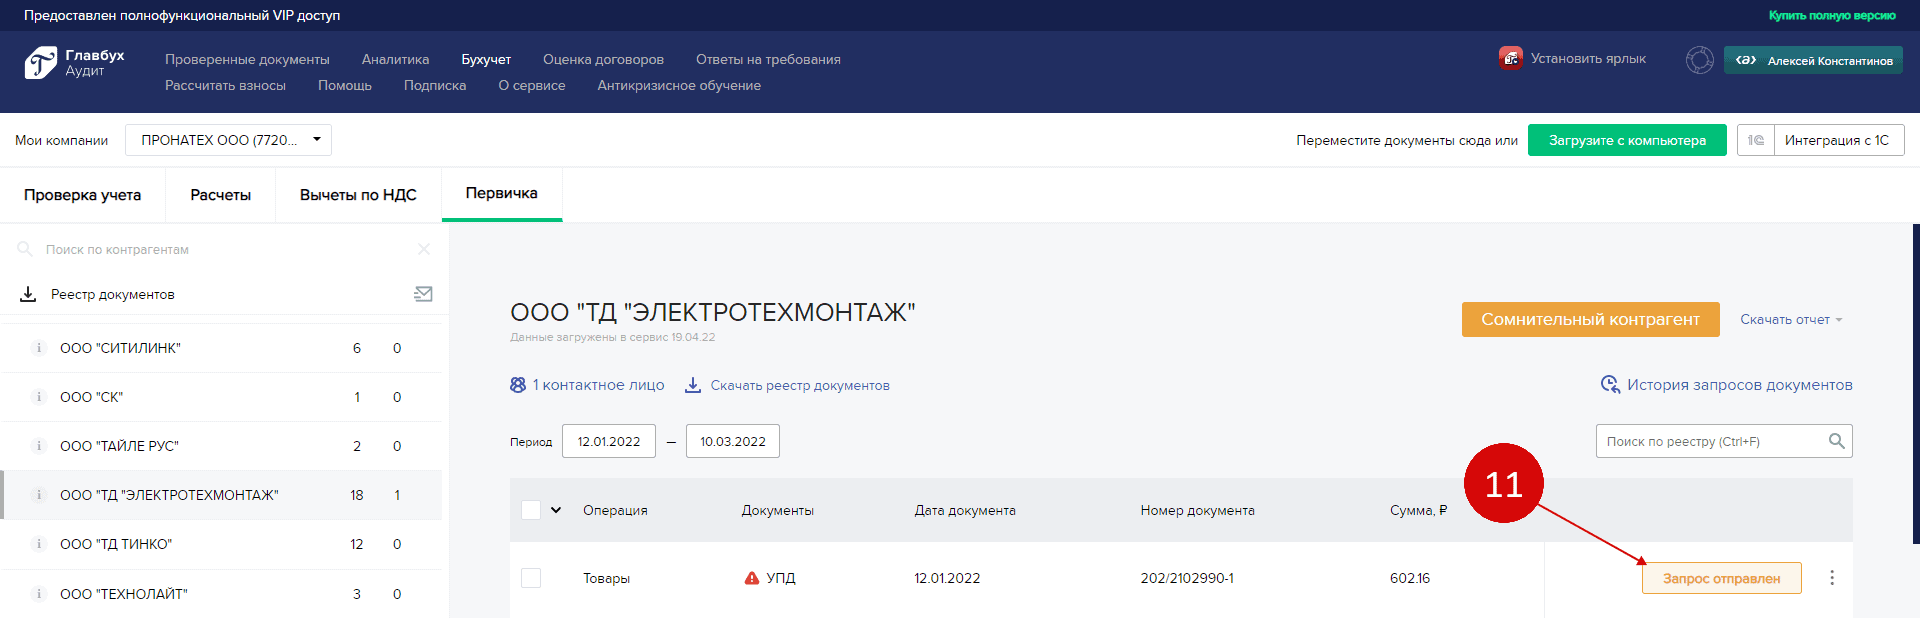The image size is (1920, 618).
Task: Open the Аналитика menu item
Action: 395,59
